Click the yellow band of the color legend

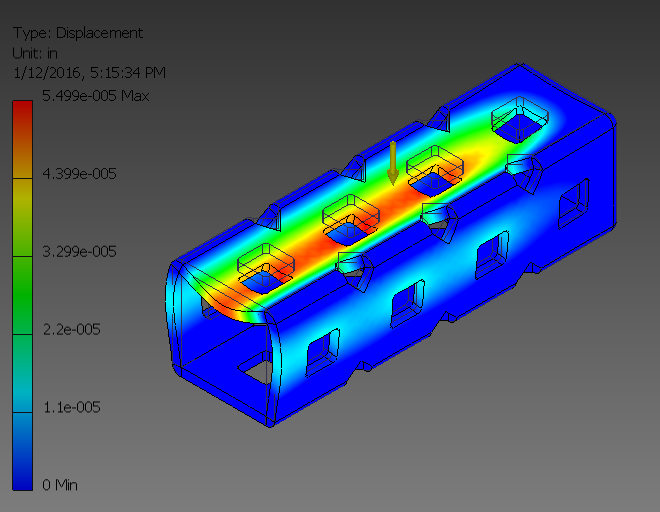point(22,217)
